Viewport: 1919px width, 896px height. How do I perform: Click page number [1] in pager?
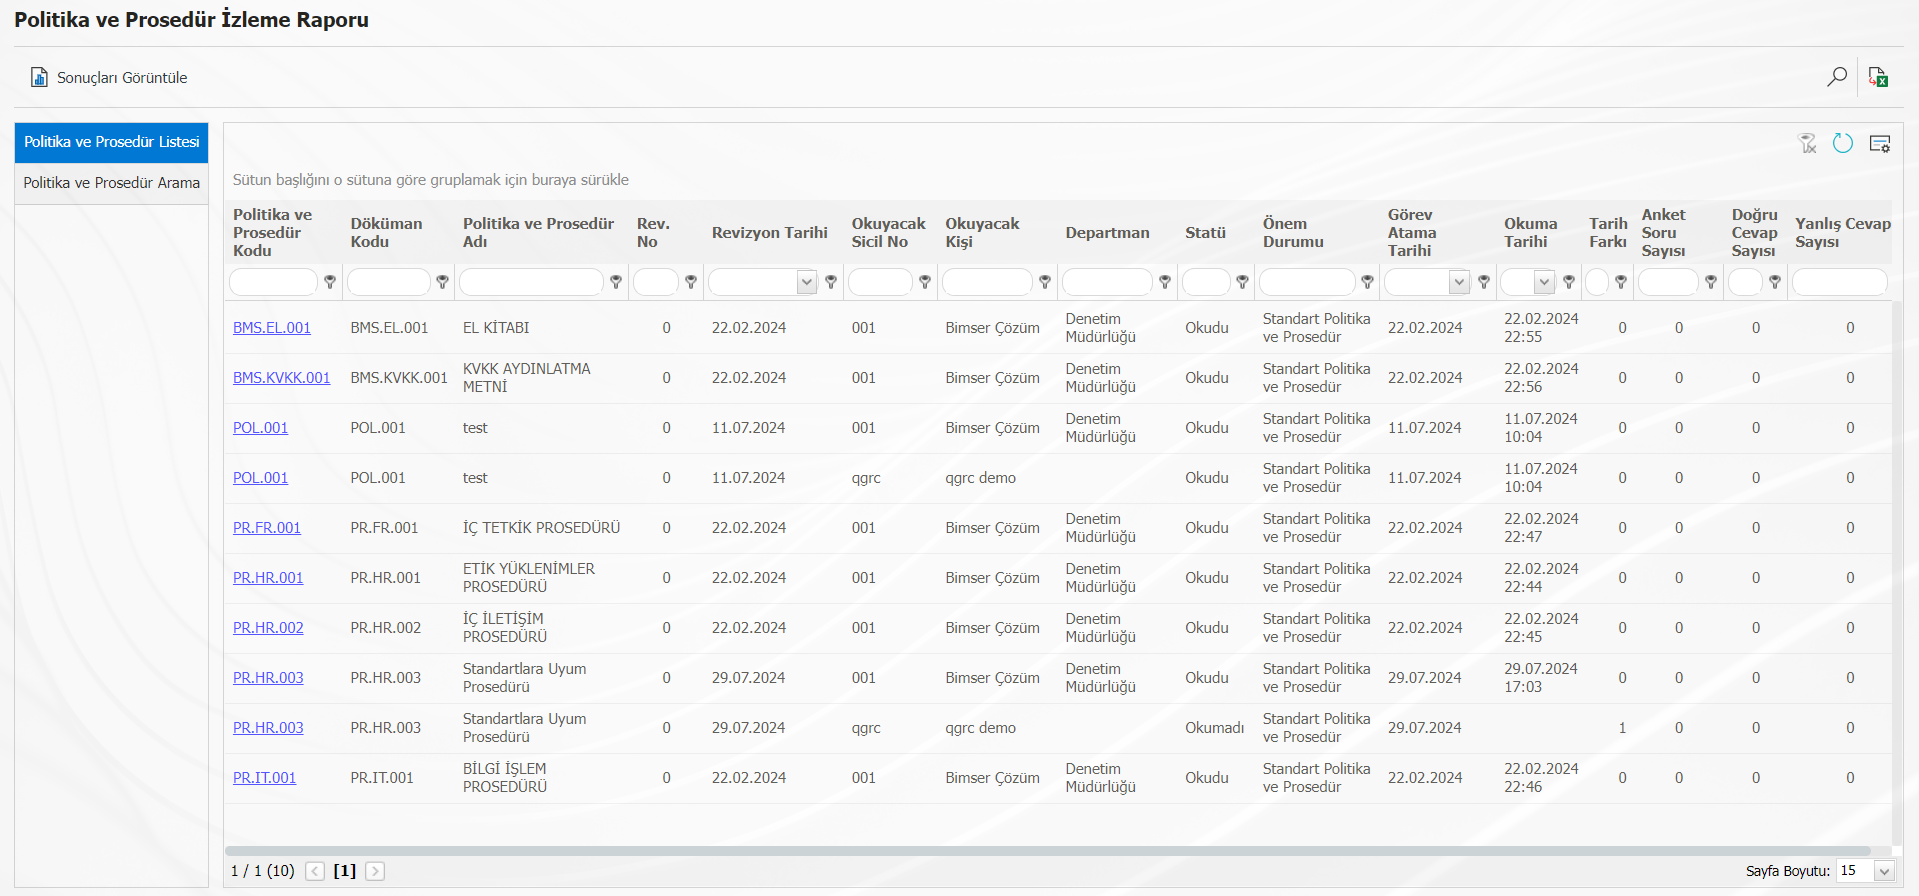point(345,871)
